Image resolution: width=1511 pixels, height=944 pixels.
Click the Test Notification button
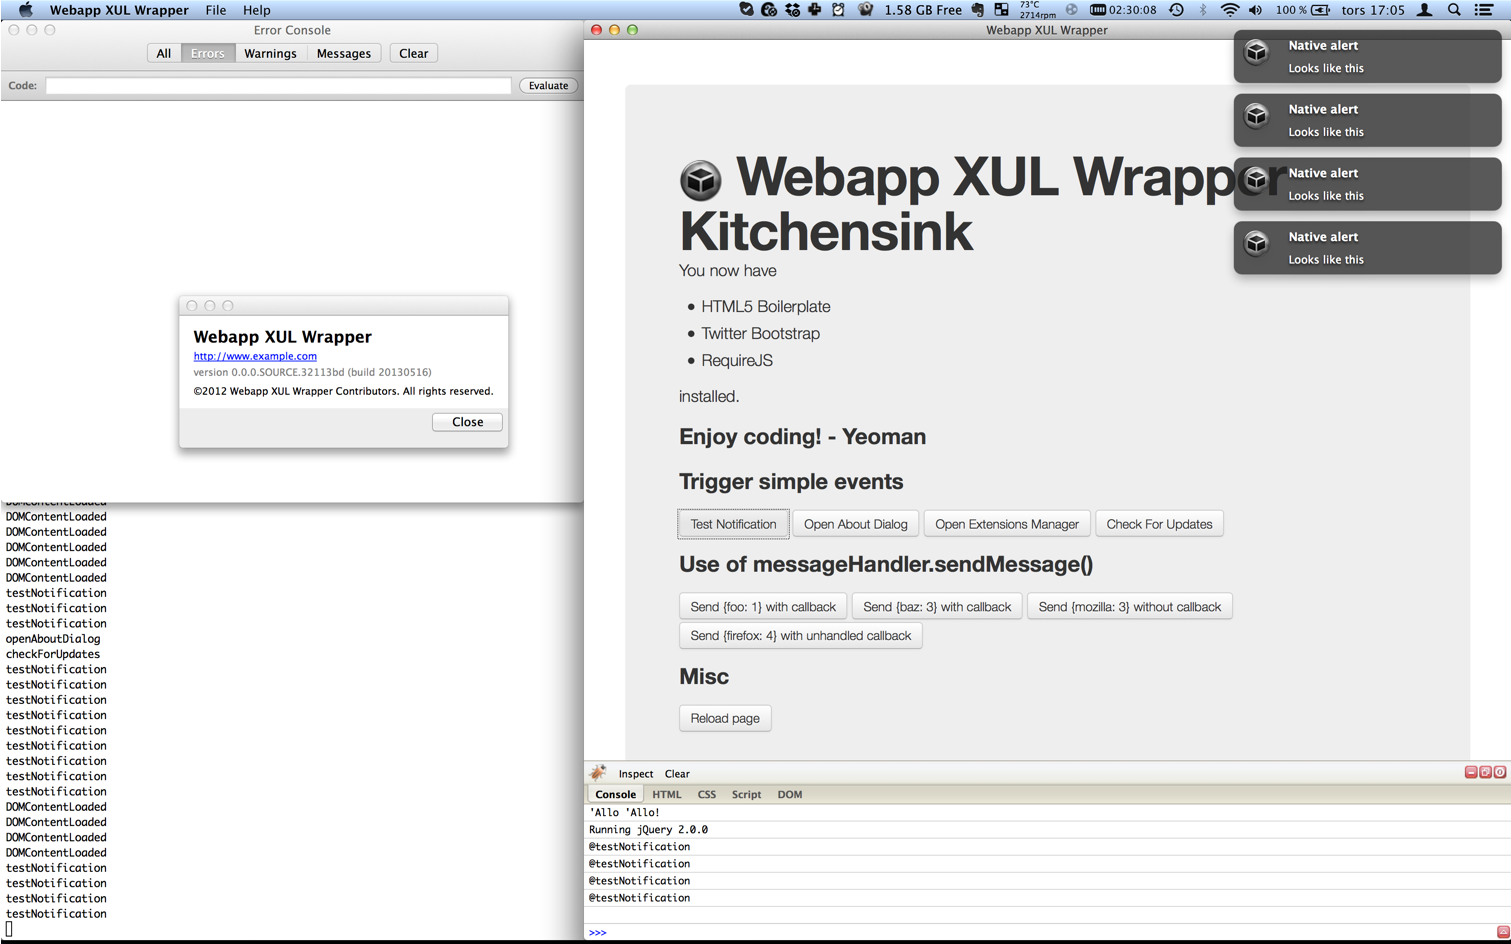[733, 524]
